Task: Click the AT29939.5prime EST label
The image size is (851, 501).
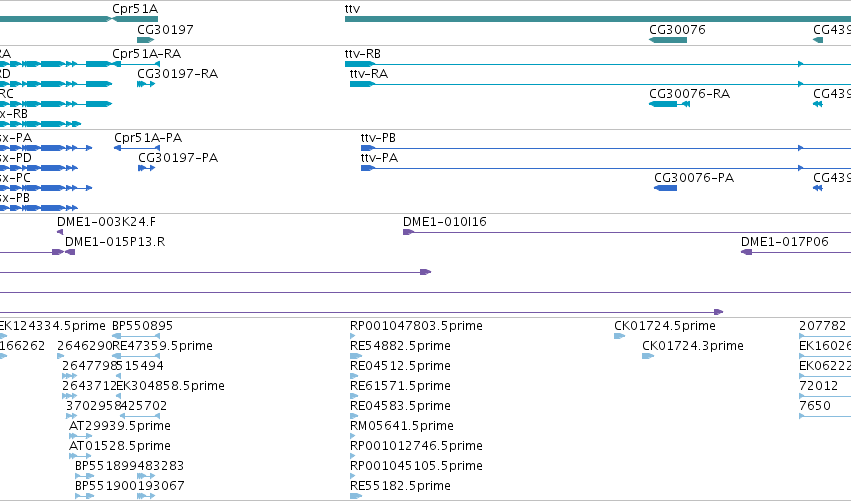Action: 120,426
